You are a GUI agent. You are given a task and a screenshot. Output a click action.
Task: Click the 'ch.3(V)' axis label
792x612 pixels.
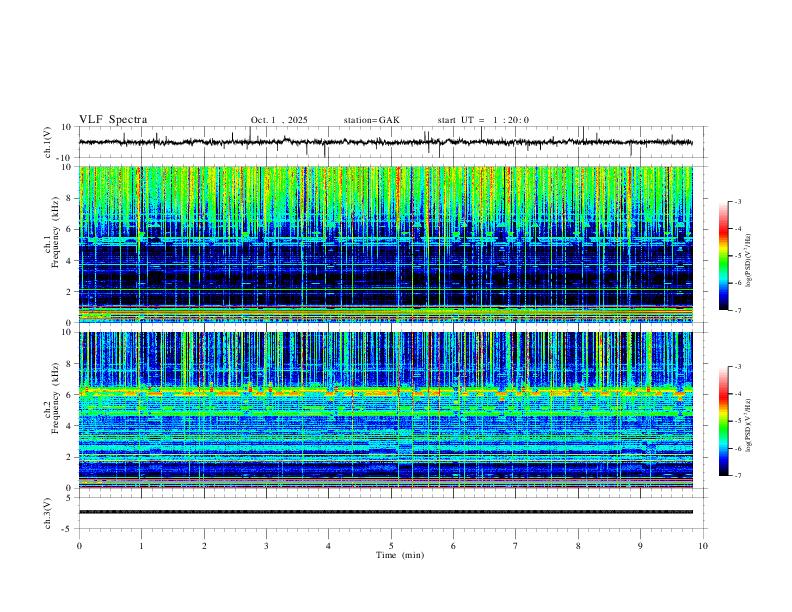click(48, 513)
